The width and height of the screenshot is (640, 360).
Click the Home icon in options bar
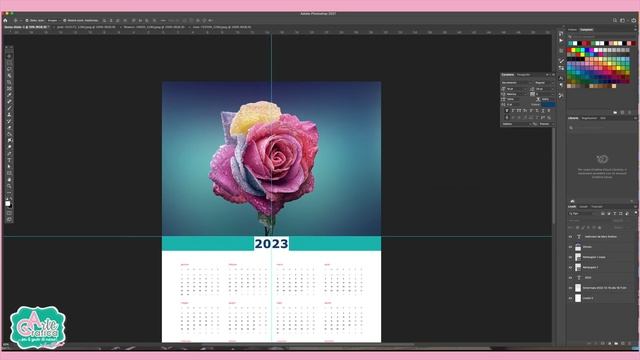point(5,20)
